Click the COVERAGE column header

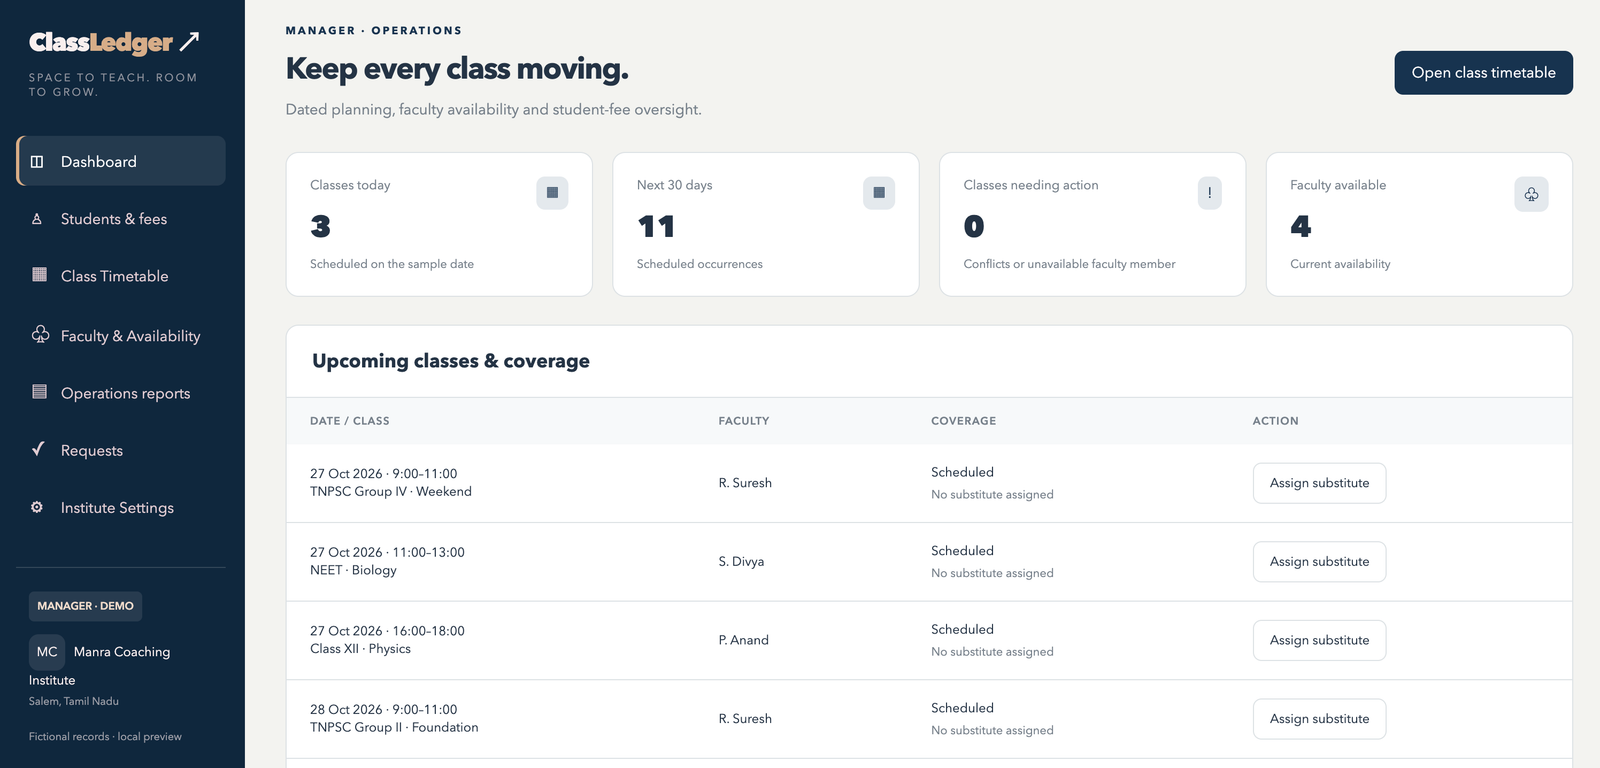point(964,421)
